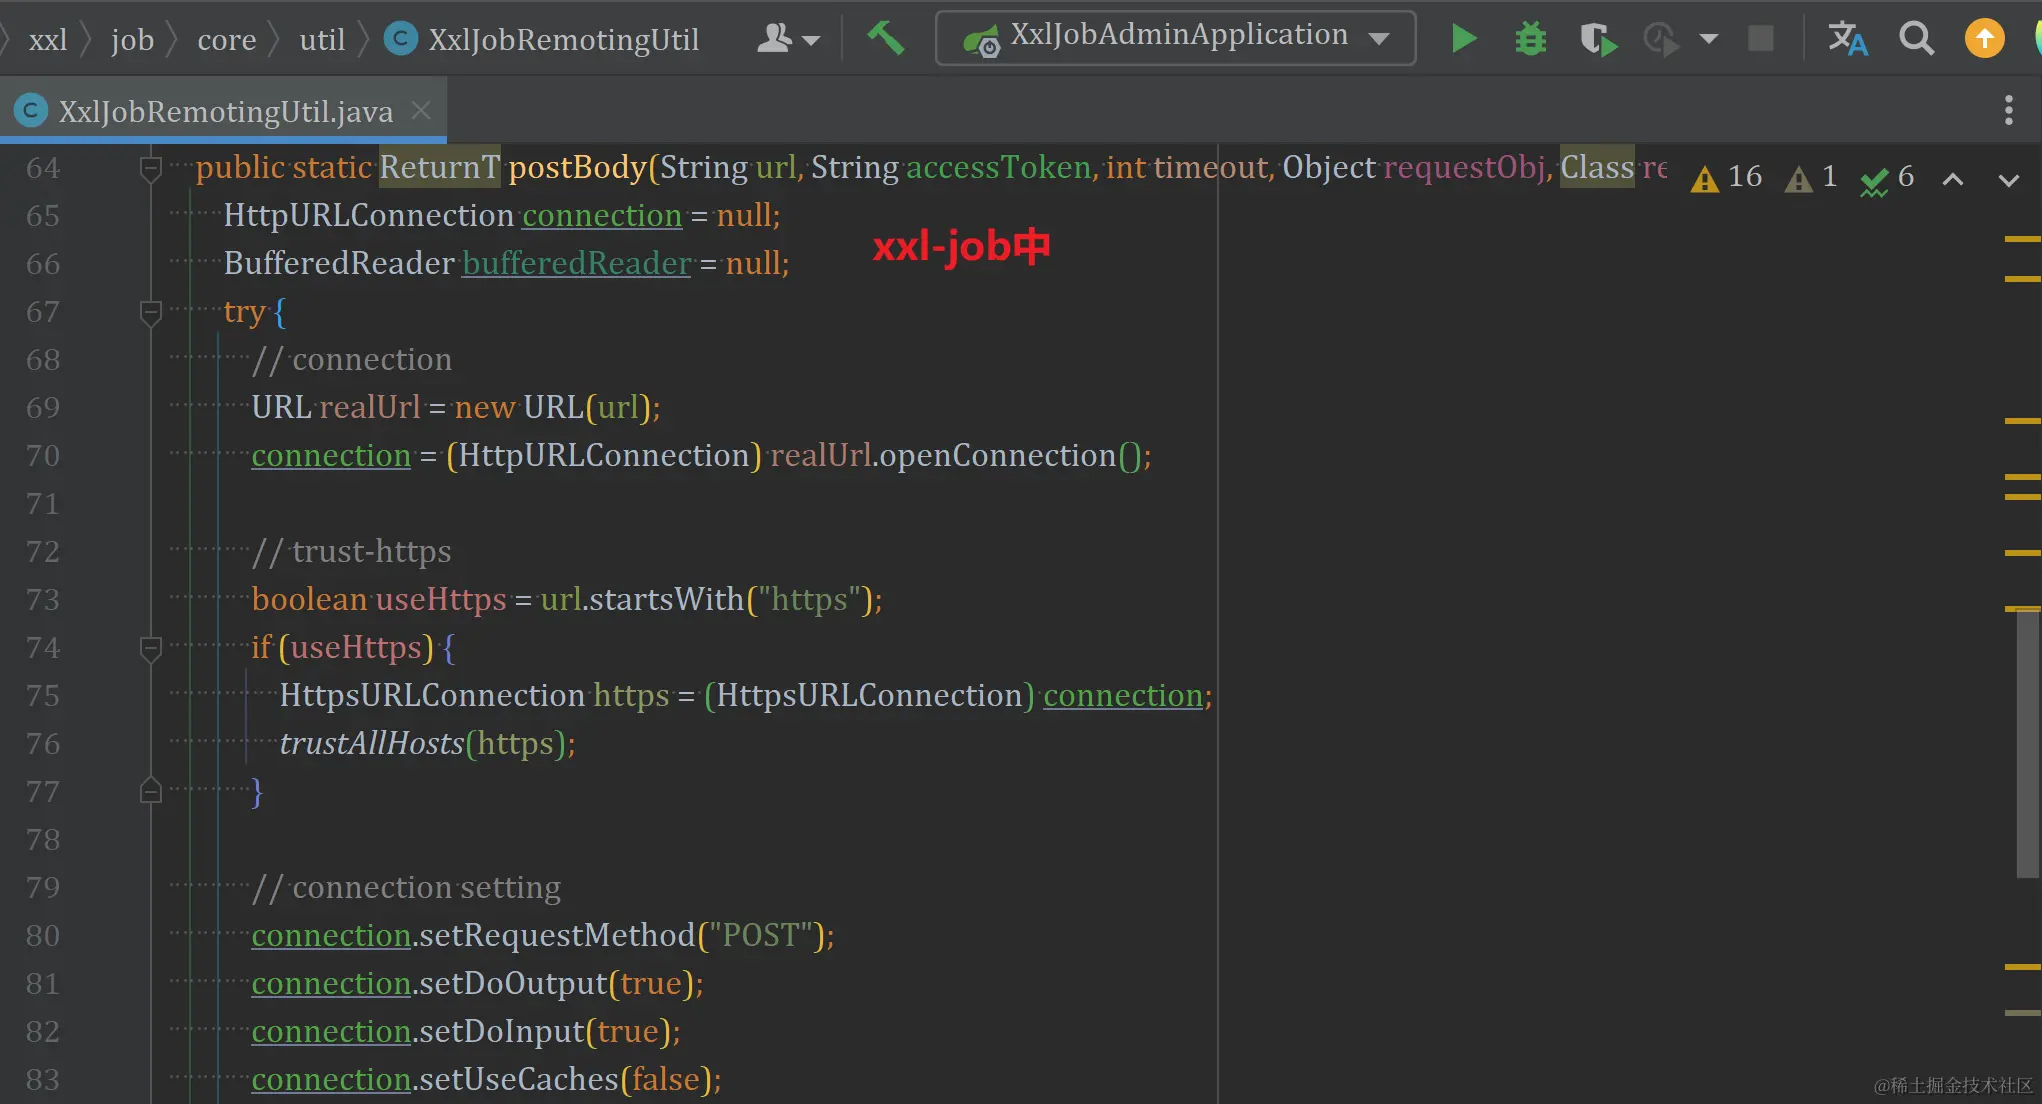Open the translate icon in toolbar
2042x1104 pixels.
click(1847, 39)
